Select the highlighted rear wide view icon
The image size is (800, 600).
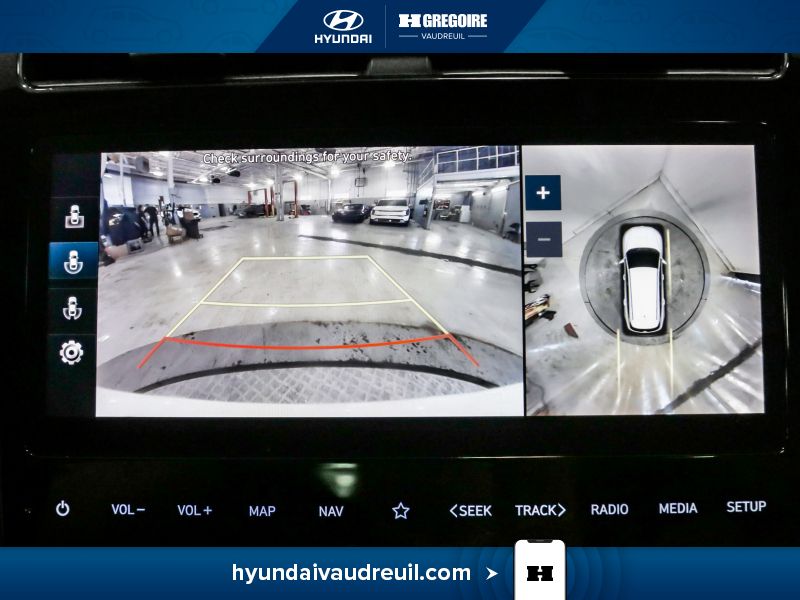[73, 261]
